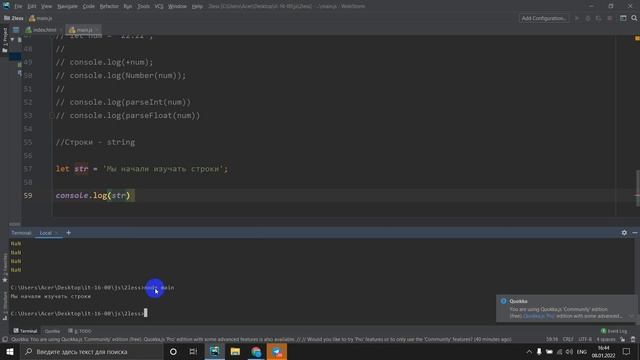640x360 pixels.
Task: Open the Help menu
Action: click(197, 6)
